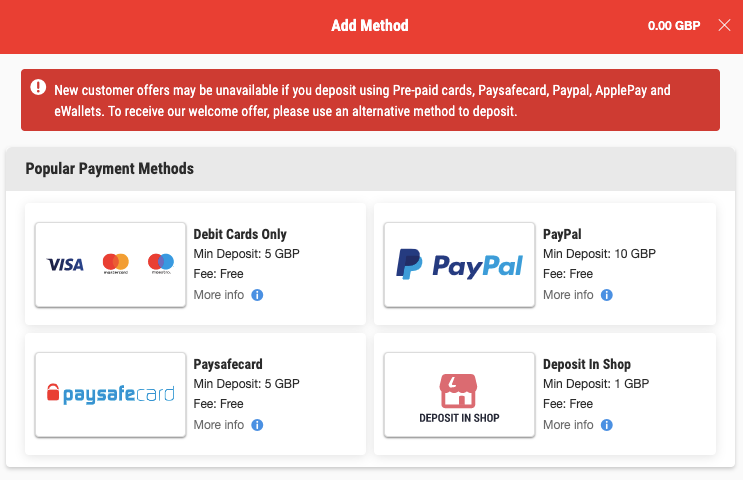The image size is (743, 480).
Task: Select the Mastercard logo
Action: tap(116, 263)
